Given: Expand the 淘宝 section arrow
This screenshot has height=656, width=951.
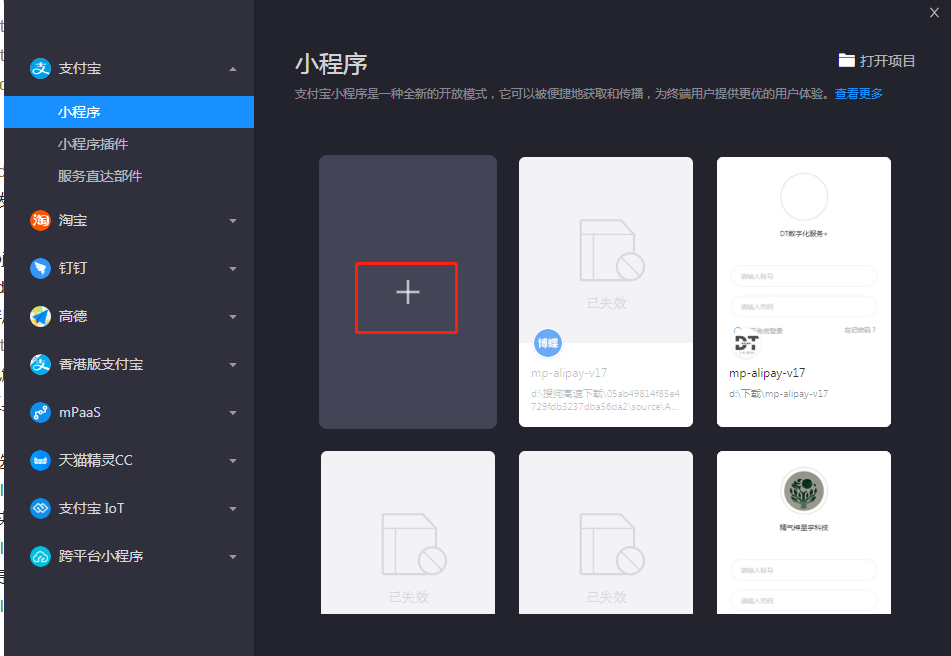Looking at the screenshot, I should click(x=233, y=221).
